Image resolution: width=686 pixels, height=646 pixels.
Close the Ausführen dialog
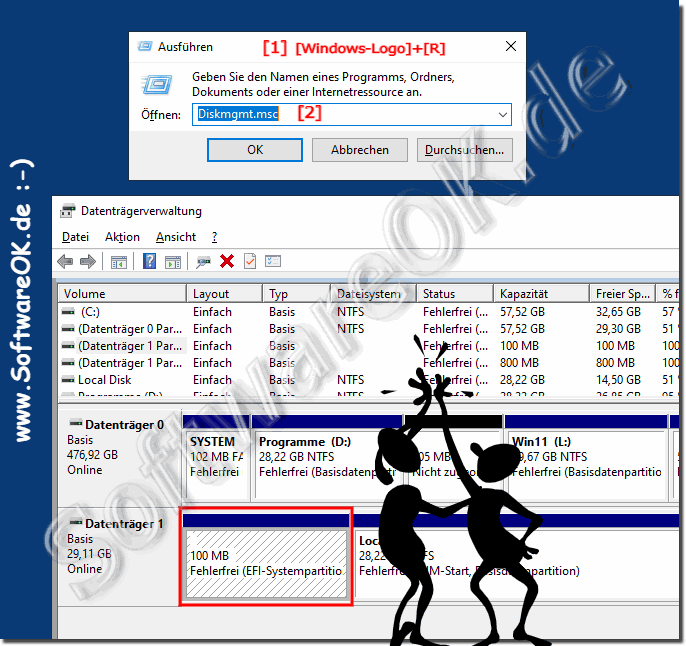pos(511,46)
